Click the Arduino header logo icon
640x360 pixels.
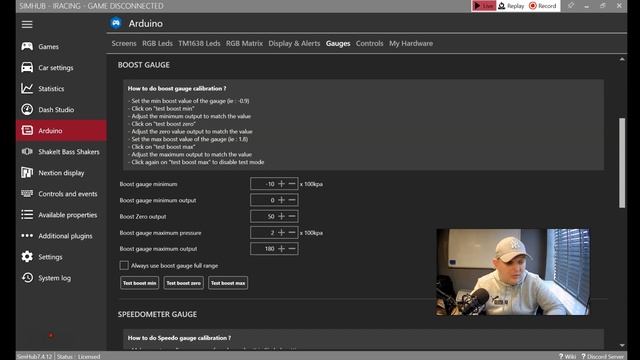pyautogui.click(x=116, y=23)
